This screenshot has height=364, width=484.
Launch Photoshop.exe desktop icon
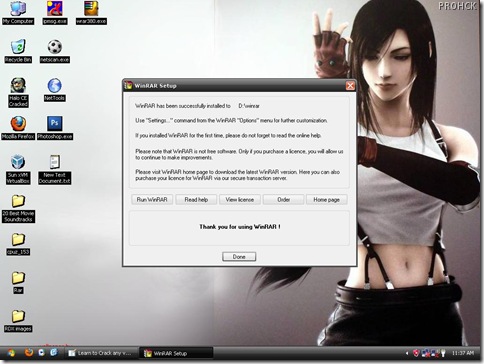[x=55, y=128]
